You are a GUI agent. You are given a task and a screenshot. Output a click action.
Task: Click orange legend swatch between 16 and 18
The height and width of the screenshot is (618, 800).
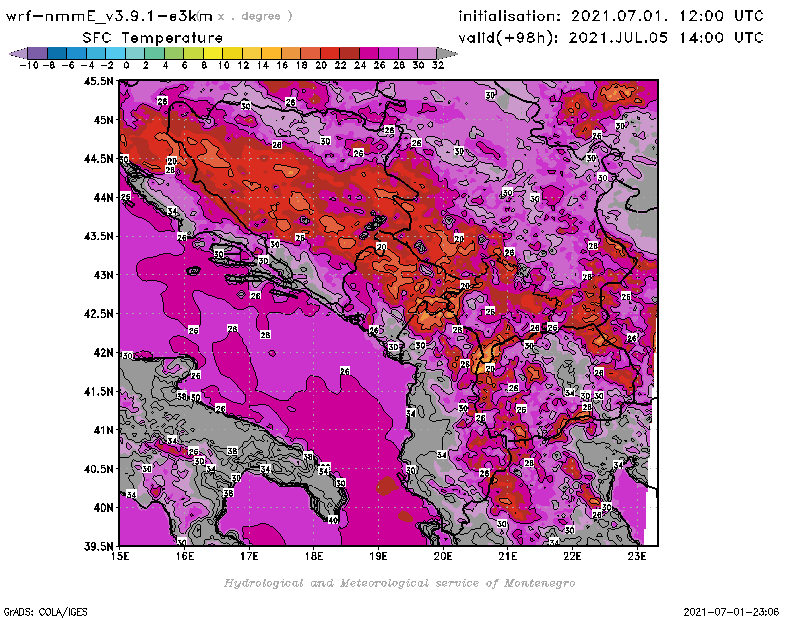(291, 53)
